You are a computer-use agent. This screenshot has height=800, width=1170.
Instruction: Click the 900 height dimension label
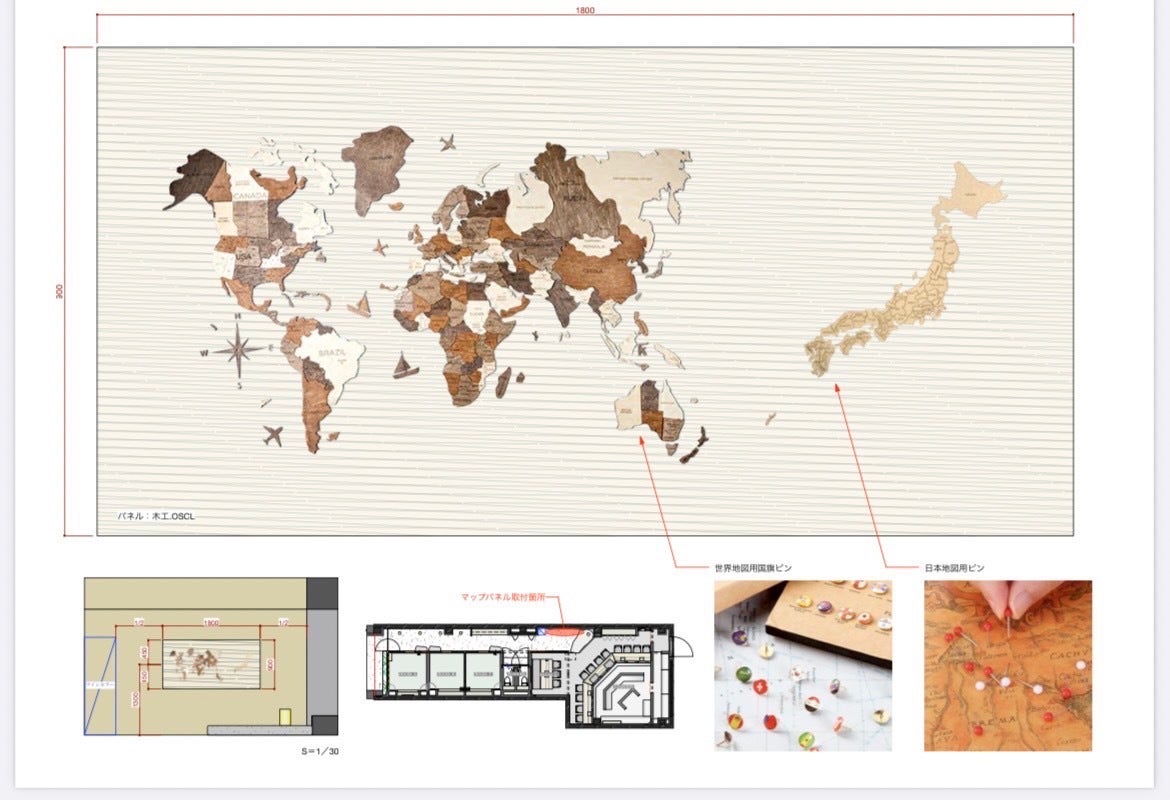click(x=59, y=291)
